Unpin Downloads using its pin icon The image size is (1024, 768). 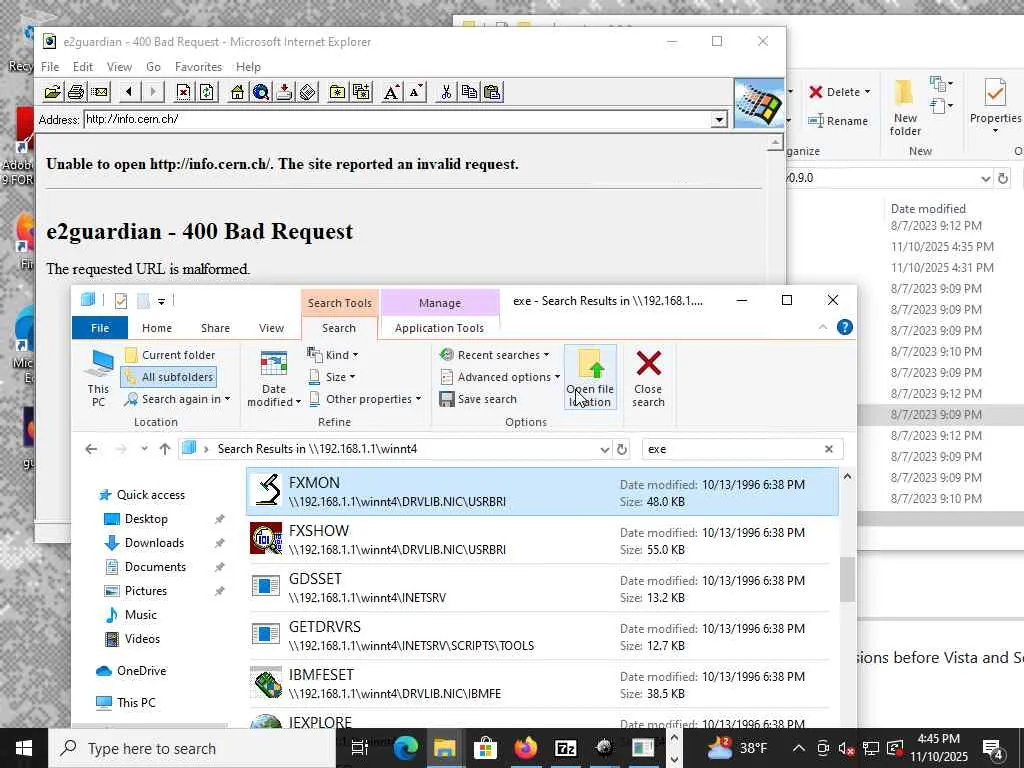click(x=219, y=543)
